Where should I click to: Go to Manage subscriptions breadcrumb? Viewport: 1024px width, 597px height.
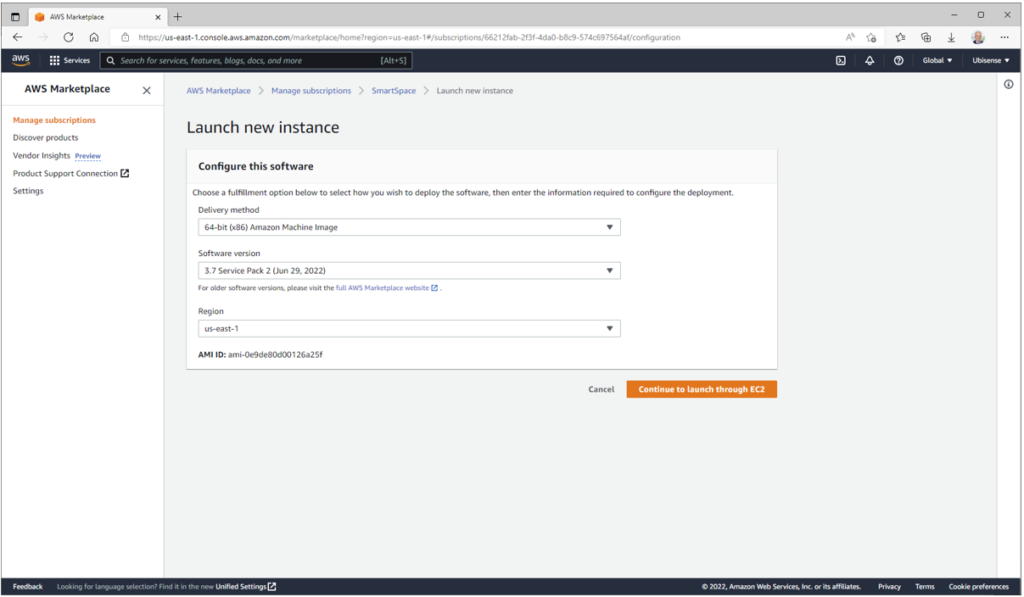(311, 91)
